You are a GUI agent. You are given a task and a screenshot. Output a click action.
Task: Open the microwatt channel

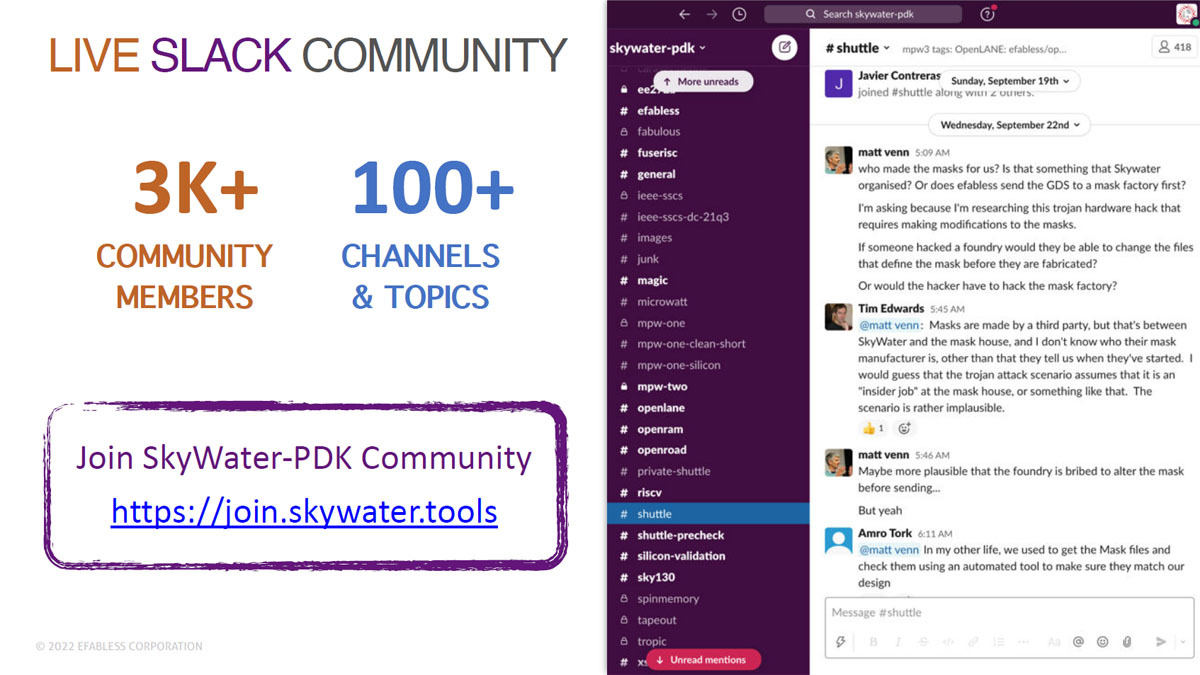coord(662,302)
